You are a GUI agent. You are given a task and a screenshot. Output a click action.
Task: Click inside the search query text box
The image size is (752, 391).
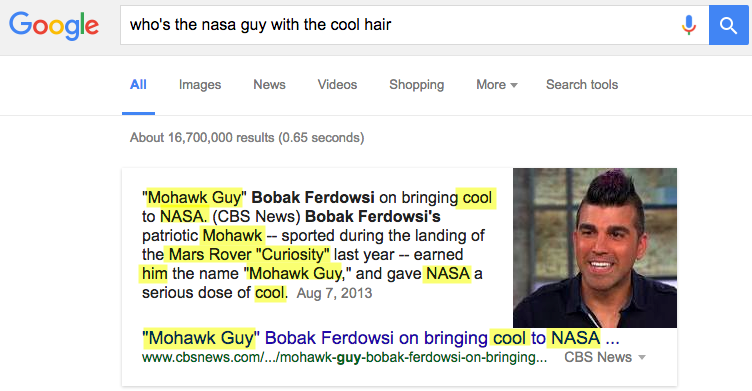[398, 25]
